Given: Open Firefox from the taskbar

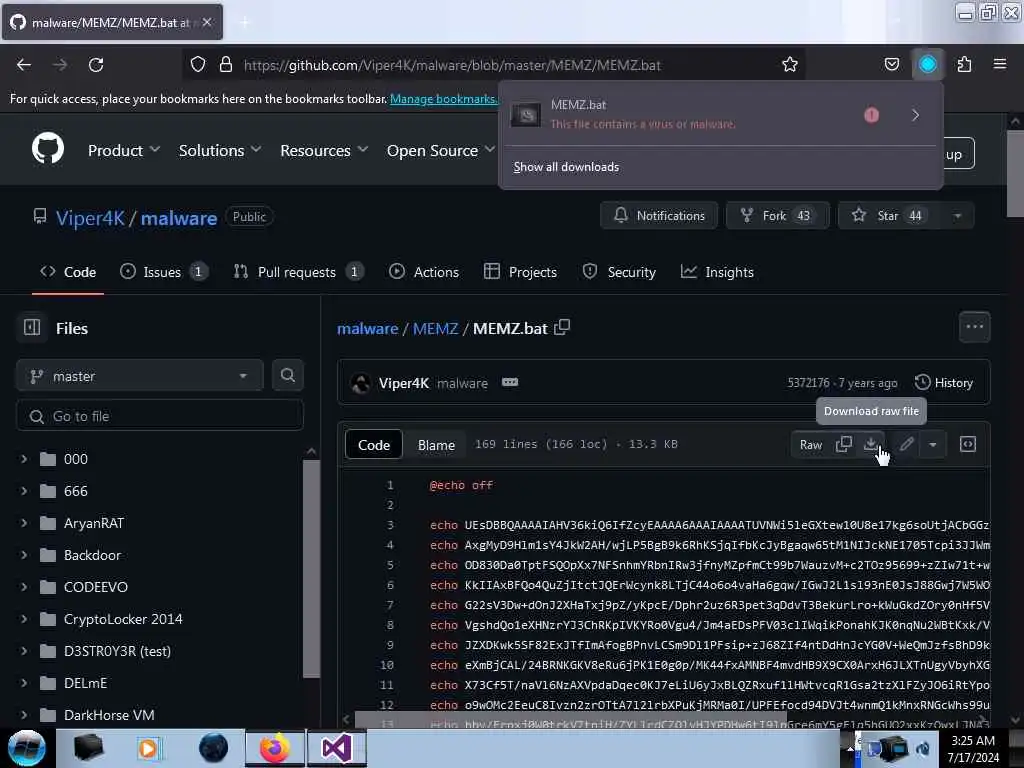Looking at the screenshot, I should click(275, 748).
